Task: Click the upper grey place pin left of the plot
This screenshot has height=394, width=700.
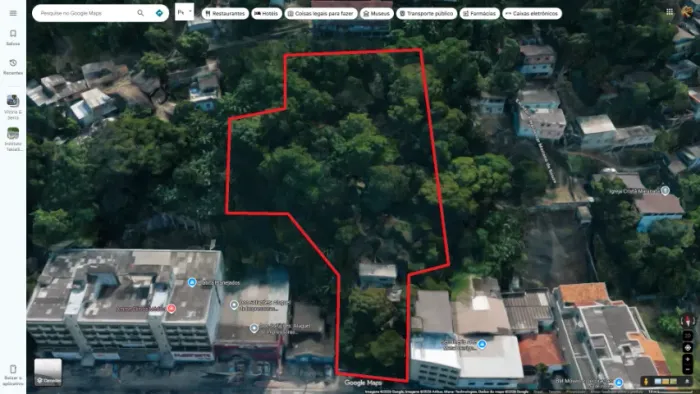Action: [233, 305]
